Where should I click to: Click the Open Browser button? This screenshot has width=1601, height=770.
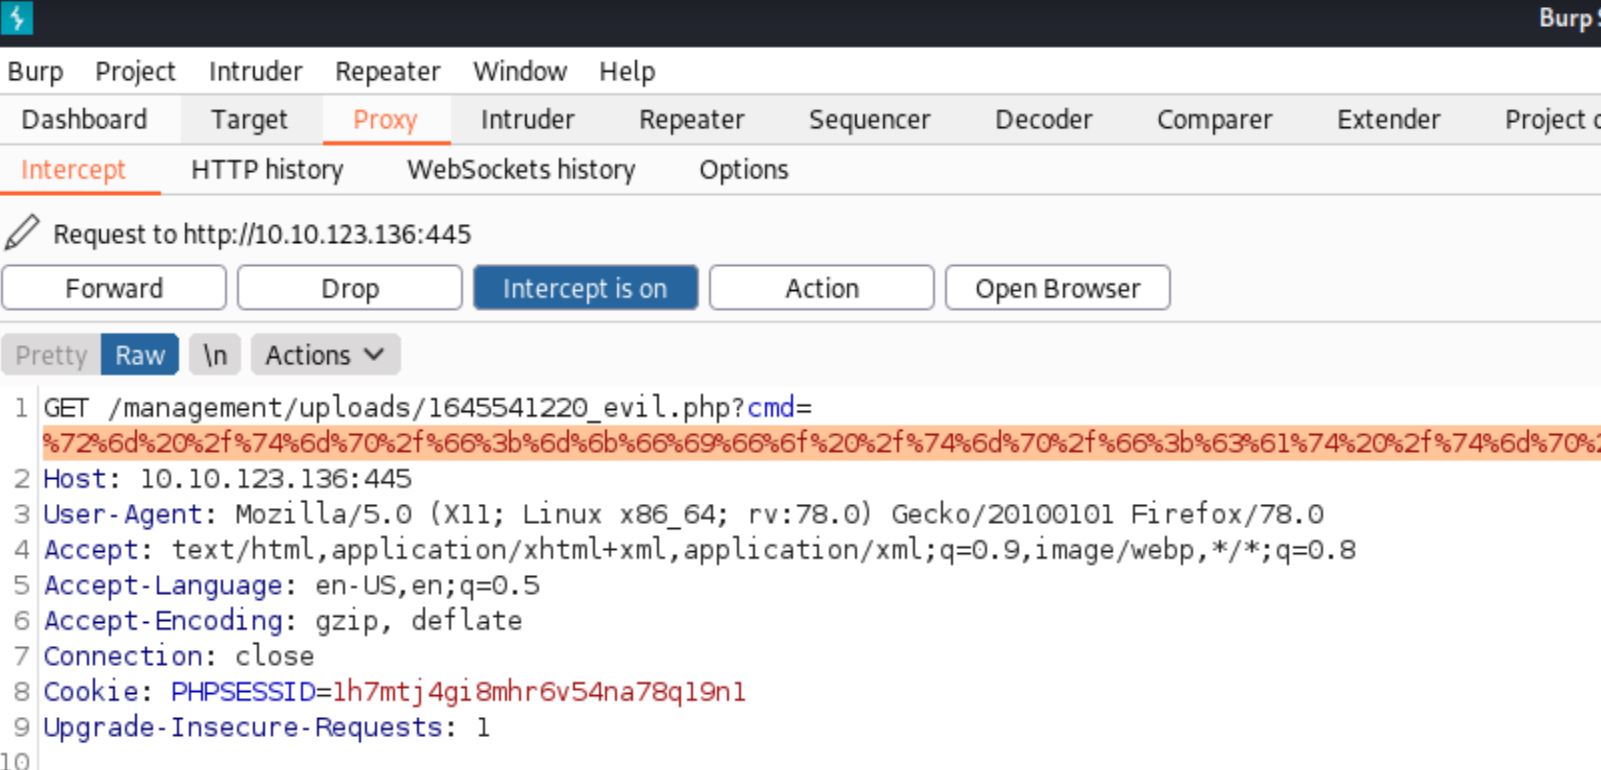pos(1057,288)
